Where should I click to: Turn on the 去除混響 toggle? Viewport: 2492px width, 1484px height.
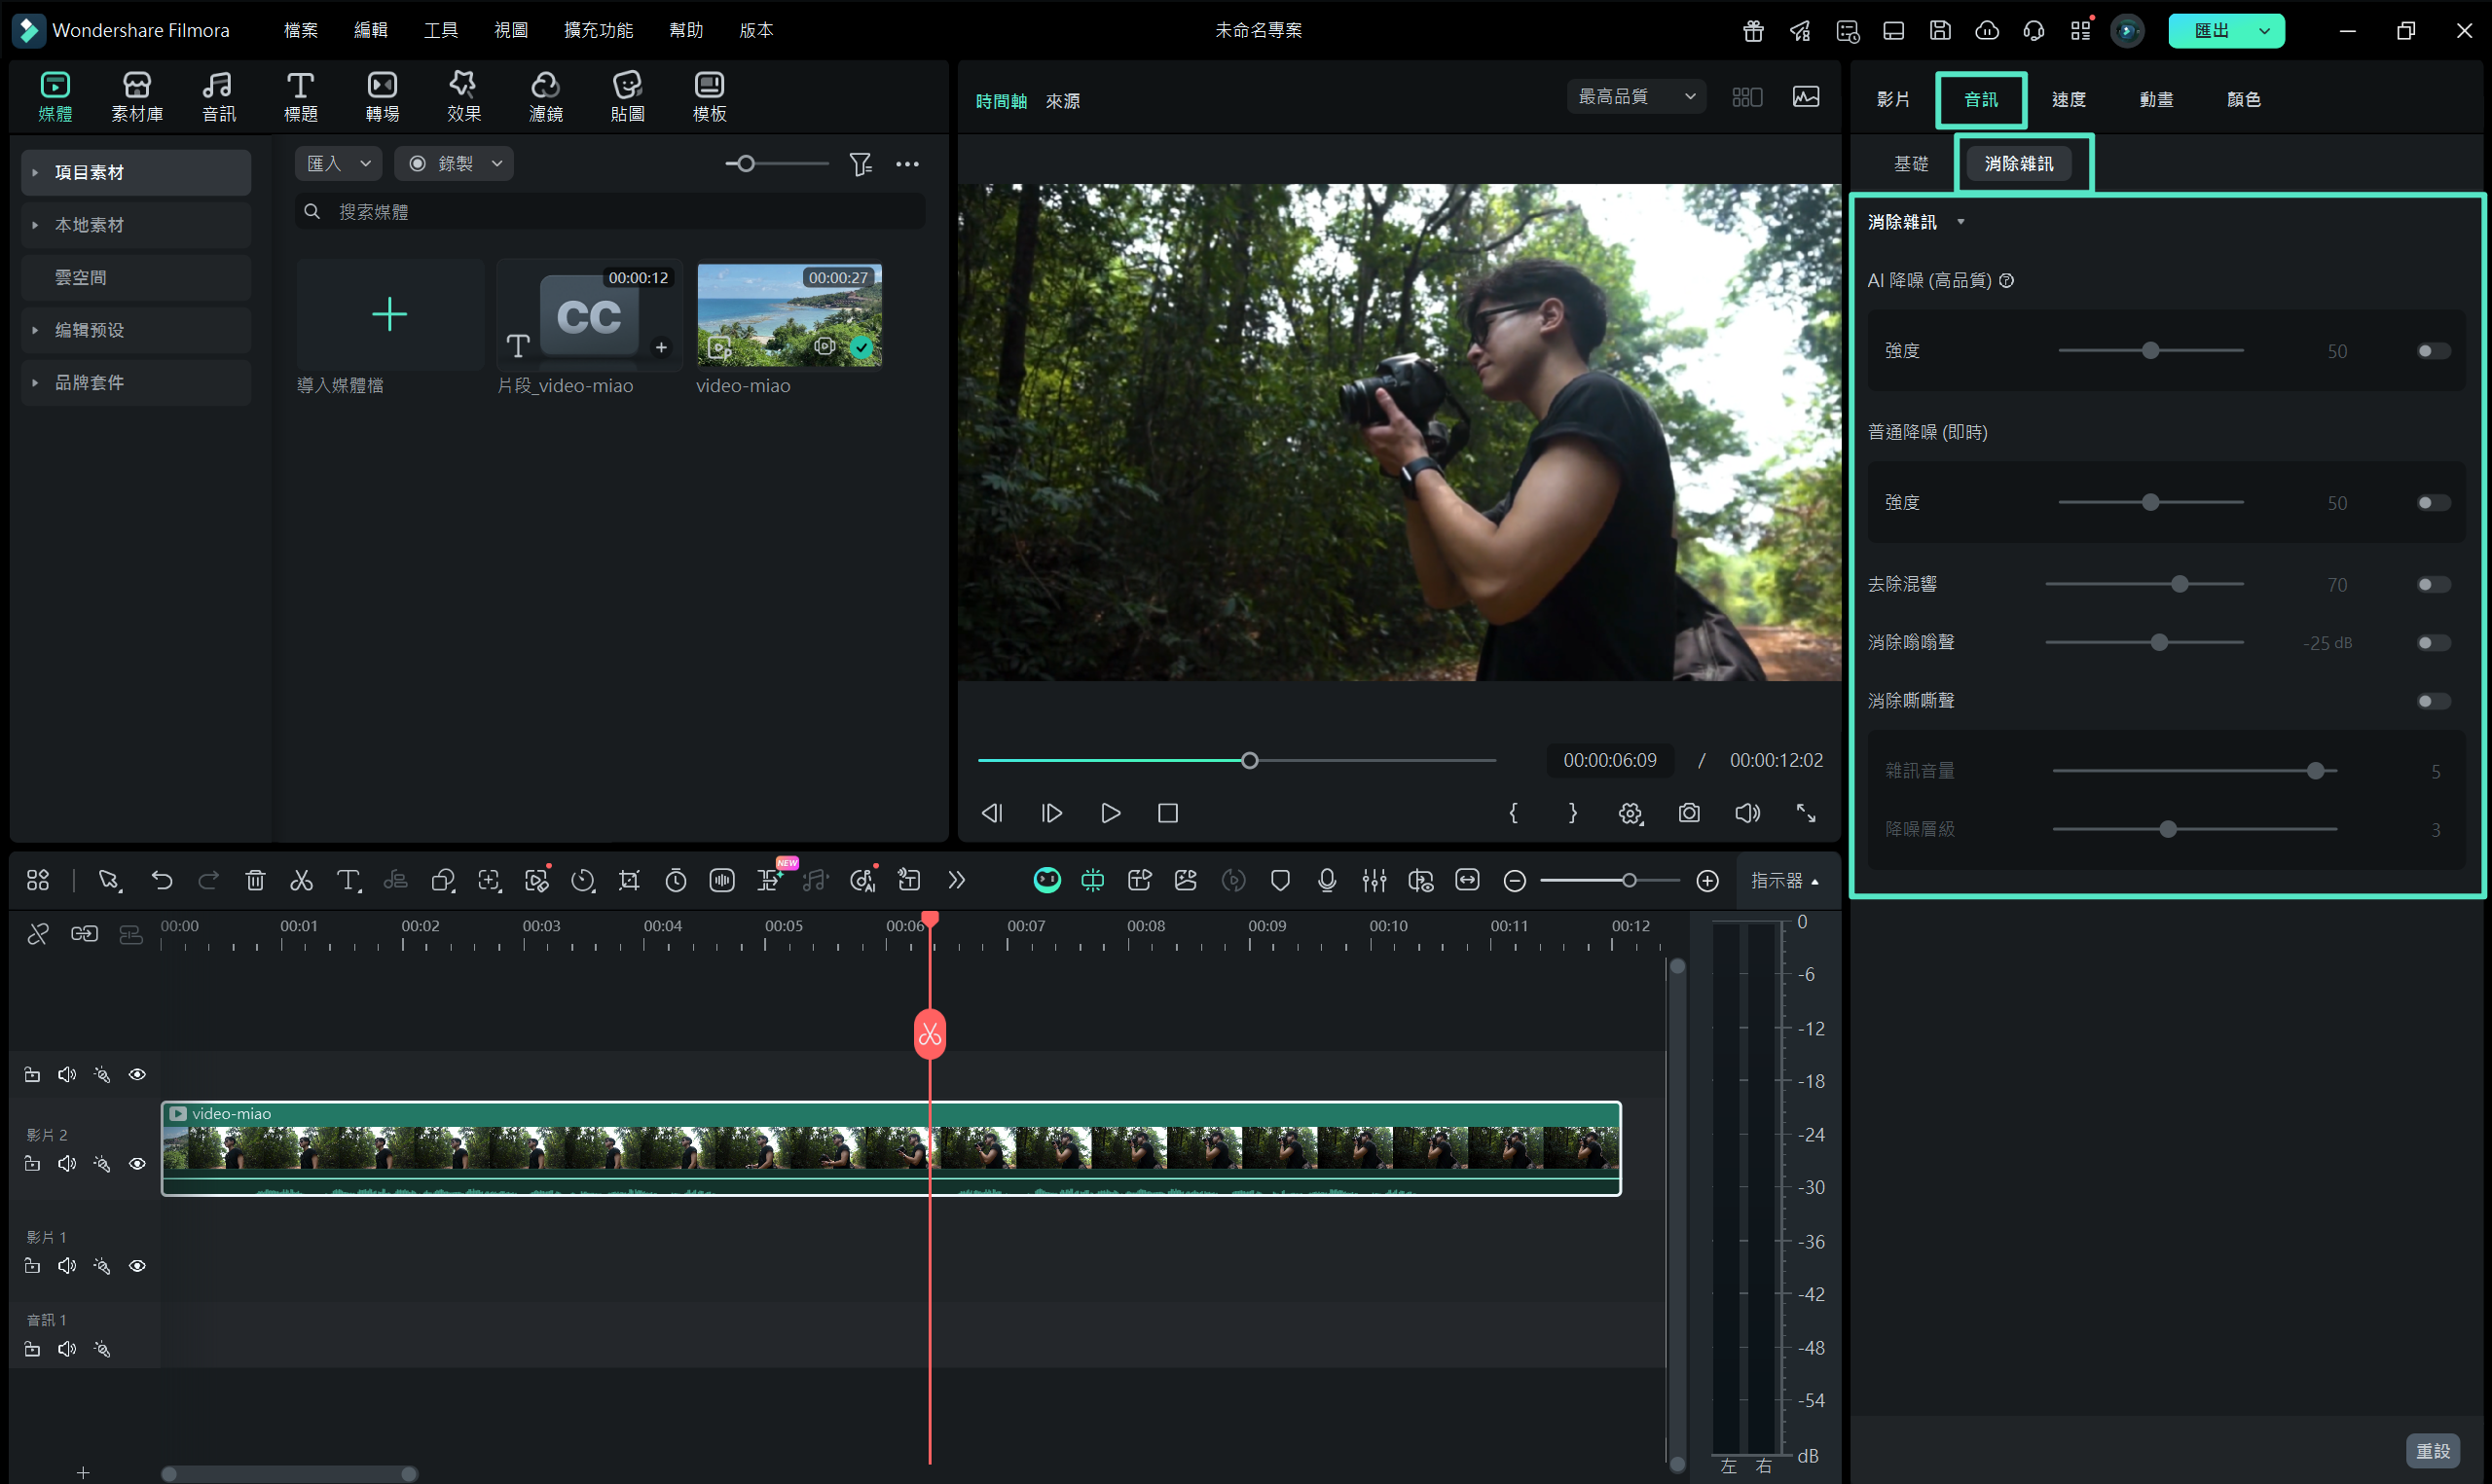2433,585
